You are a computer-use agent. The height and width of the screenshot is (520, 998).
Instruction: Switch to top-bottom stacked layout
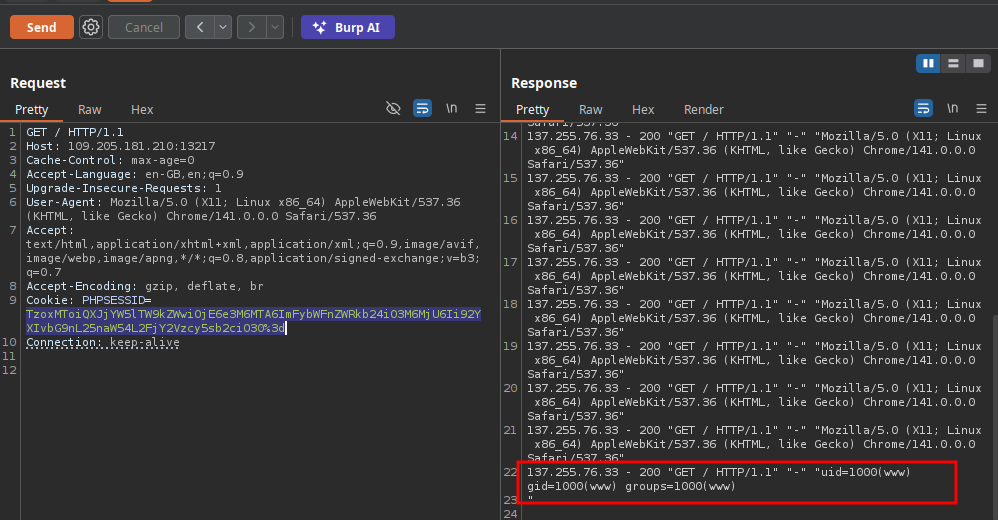[954, 63]
